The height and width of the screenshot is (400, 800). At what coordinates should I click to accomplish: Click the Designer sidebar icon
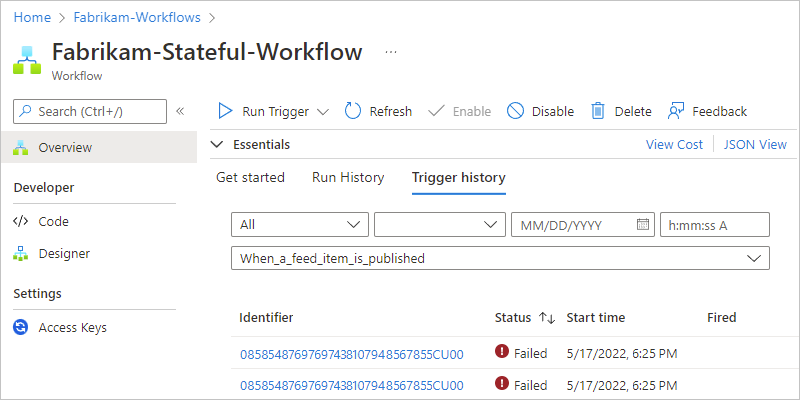(x=20, y=254)
